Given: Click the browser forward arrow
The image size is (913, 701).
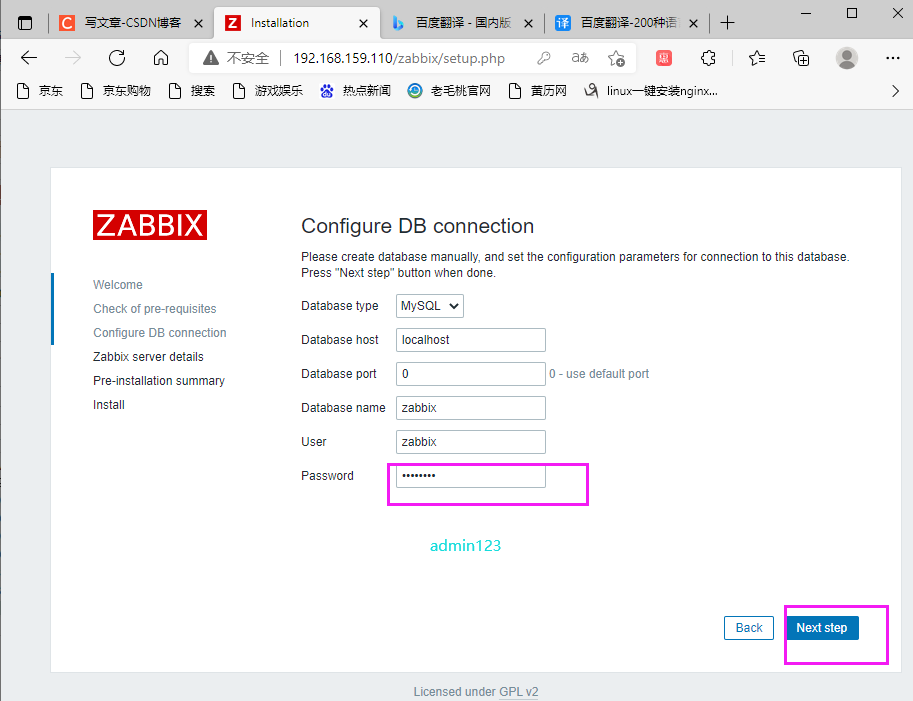Looking at the screenshot, I should pyautogui.click(x=73, y=58).
